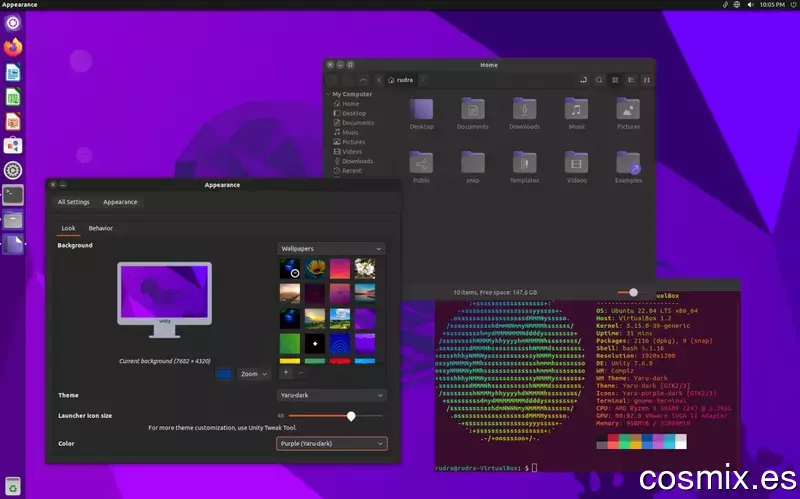The width and height of the screenshot is (800, 499).
Task: Click the Appearance breadcrumb button
Action: pos(120,202)
